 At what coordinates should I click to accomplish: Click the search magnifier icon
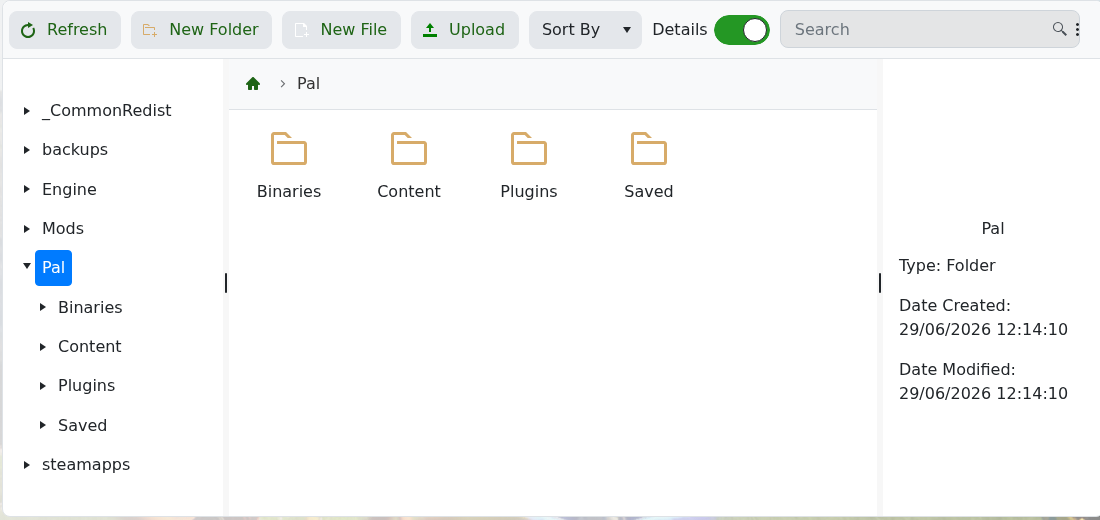tap(1059, 29)
